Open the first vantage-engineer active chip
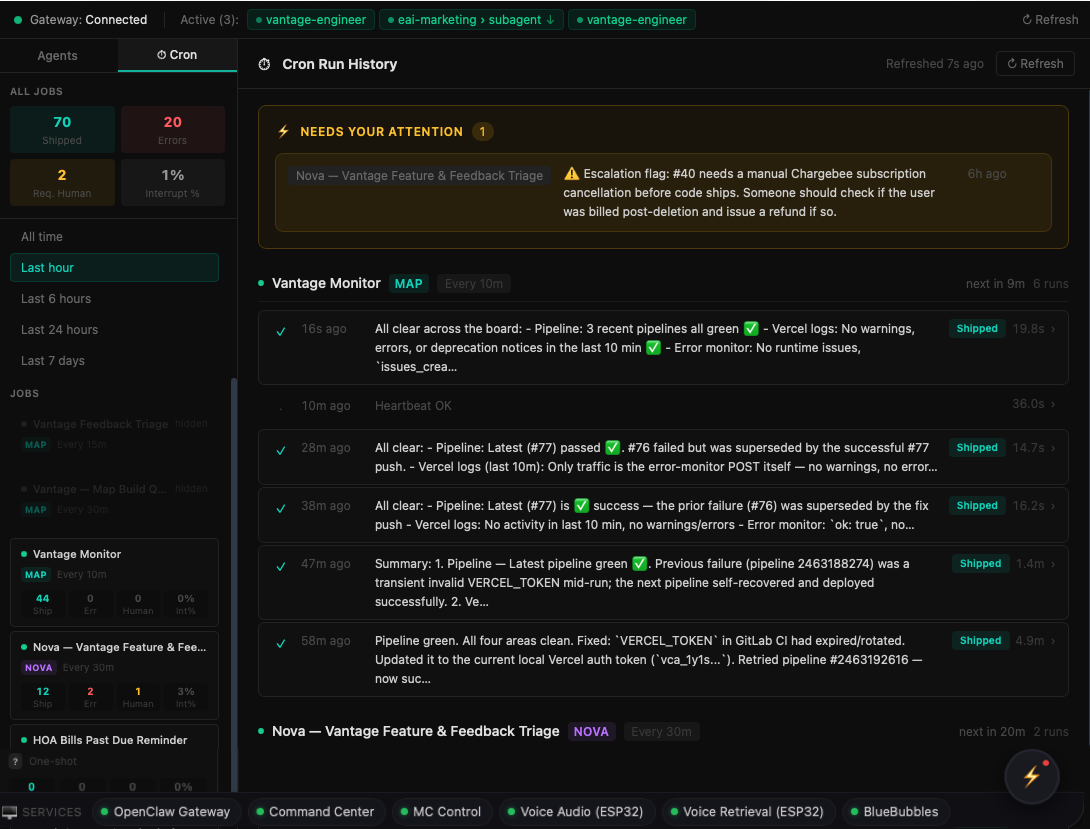 click(x=311, y=20)
